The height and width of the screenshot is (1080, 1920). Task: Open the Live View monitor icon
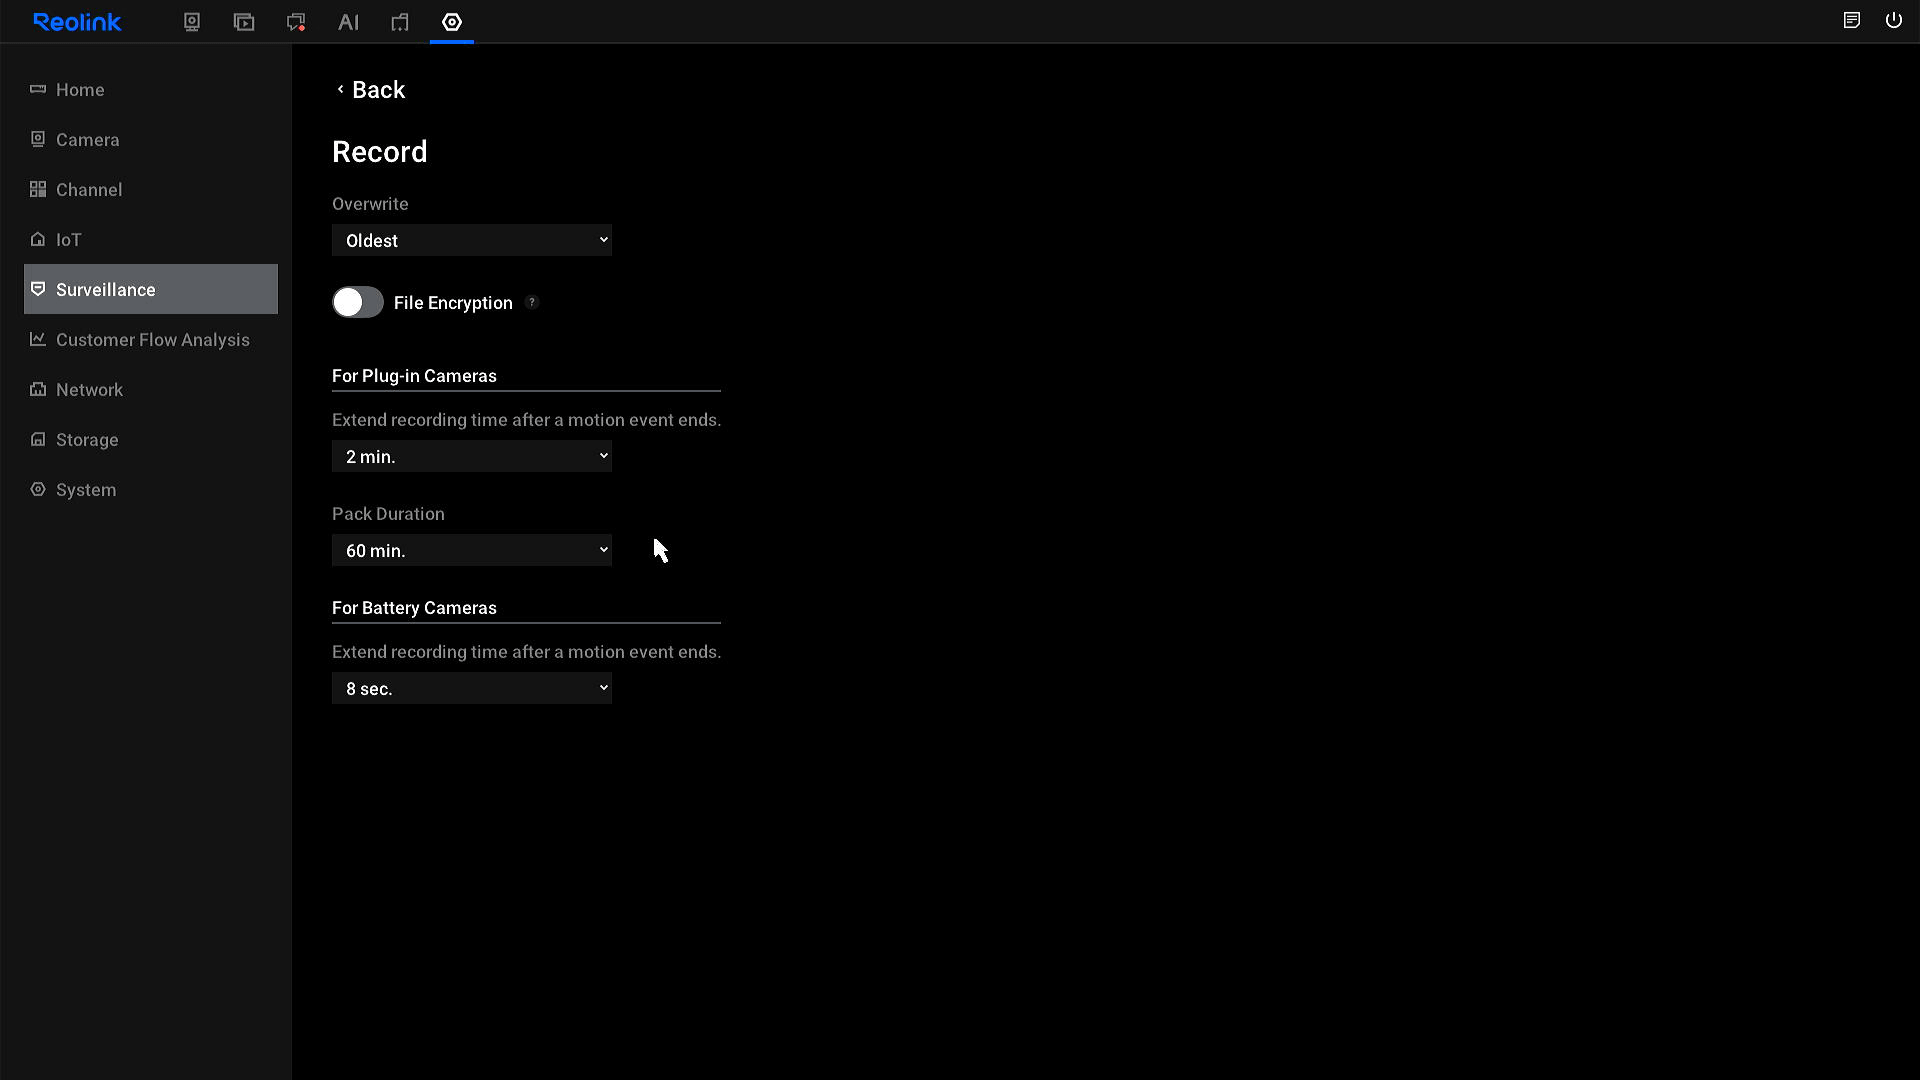coord(192,21)
